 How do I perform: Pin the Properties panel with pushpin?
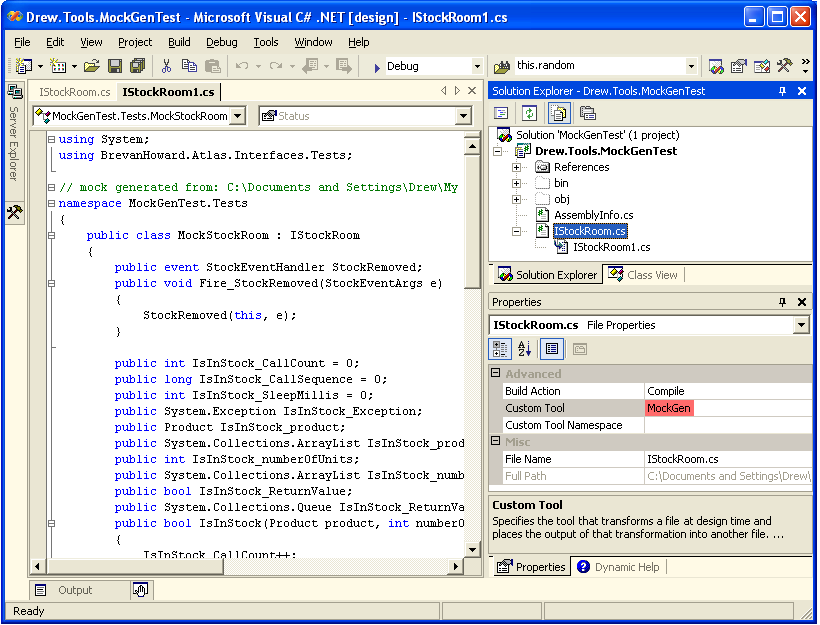coord(782,302)
